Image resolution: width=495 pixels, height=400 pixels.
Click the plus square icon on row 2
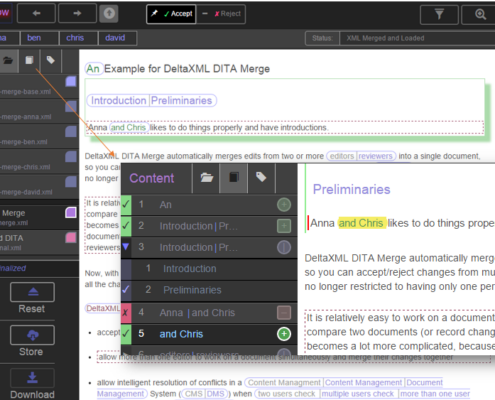284,226
